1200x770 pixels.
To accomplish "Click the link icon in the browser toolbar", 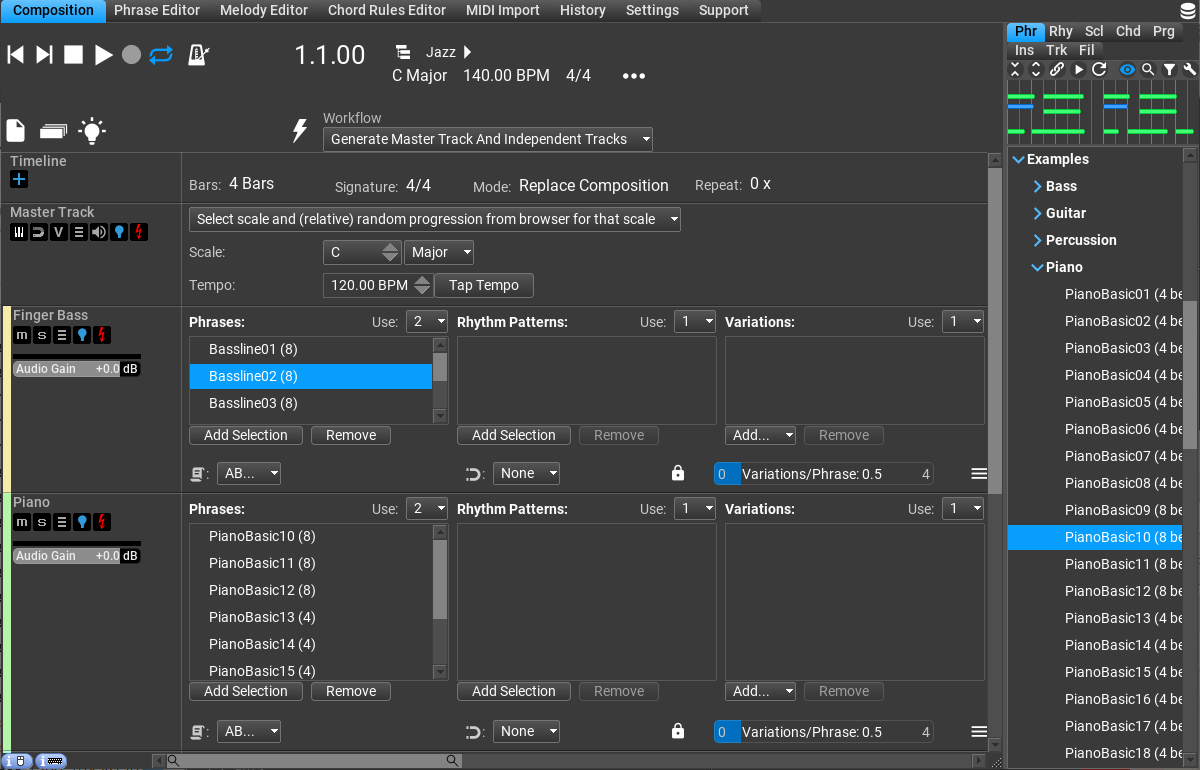I will click(1057, 70).
